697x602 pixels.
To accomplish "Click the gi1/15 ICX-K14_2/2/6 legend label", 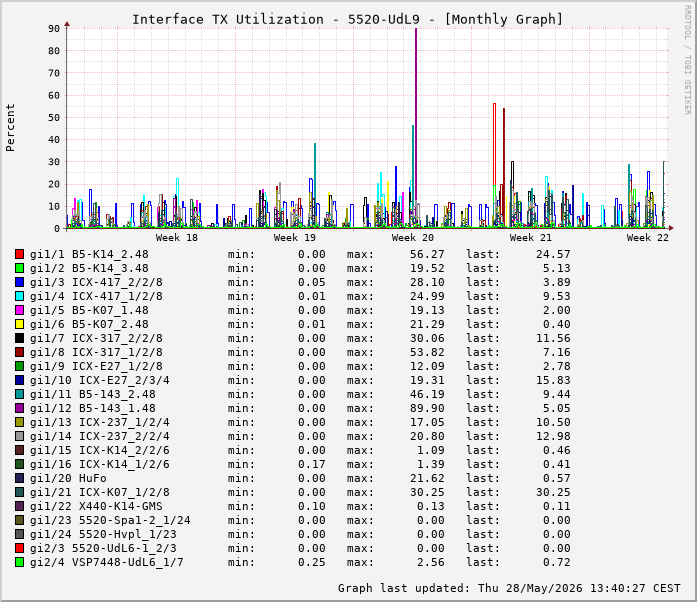I will [x=100, y=450].
